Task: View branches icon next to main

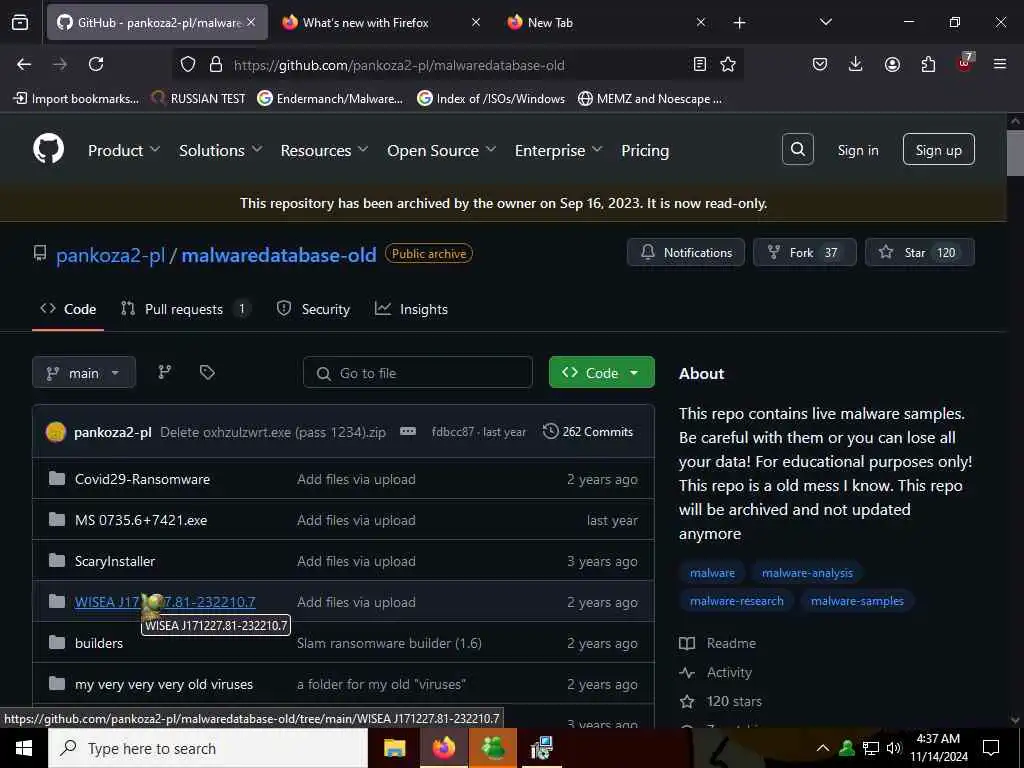Action: pyautogui.click(x=165, y=372)
